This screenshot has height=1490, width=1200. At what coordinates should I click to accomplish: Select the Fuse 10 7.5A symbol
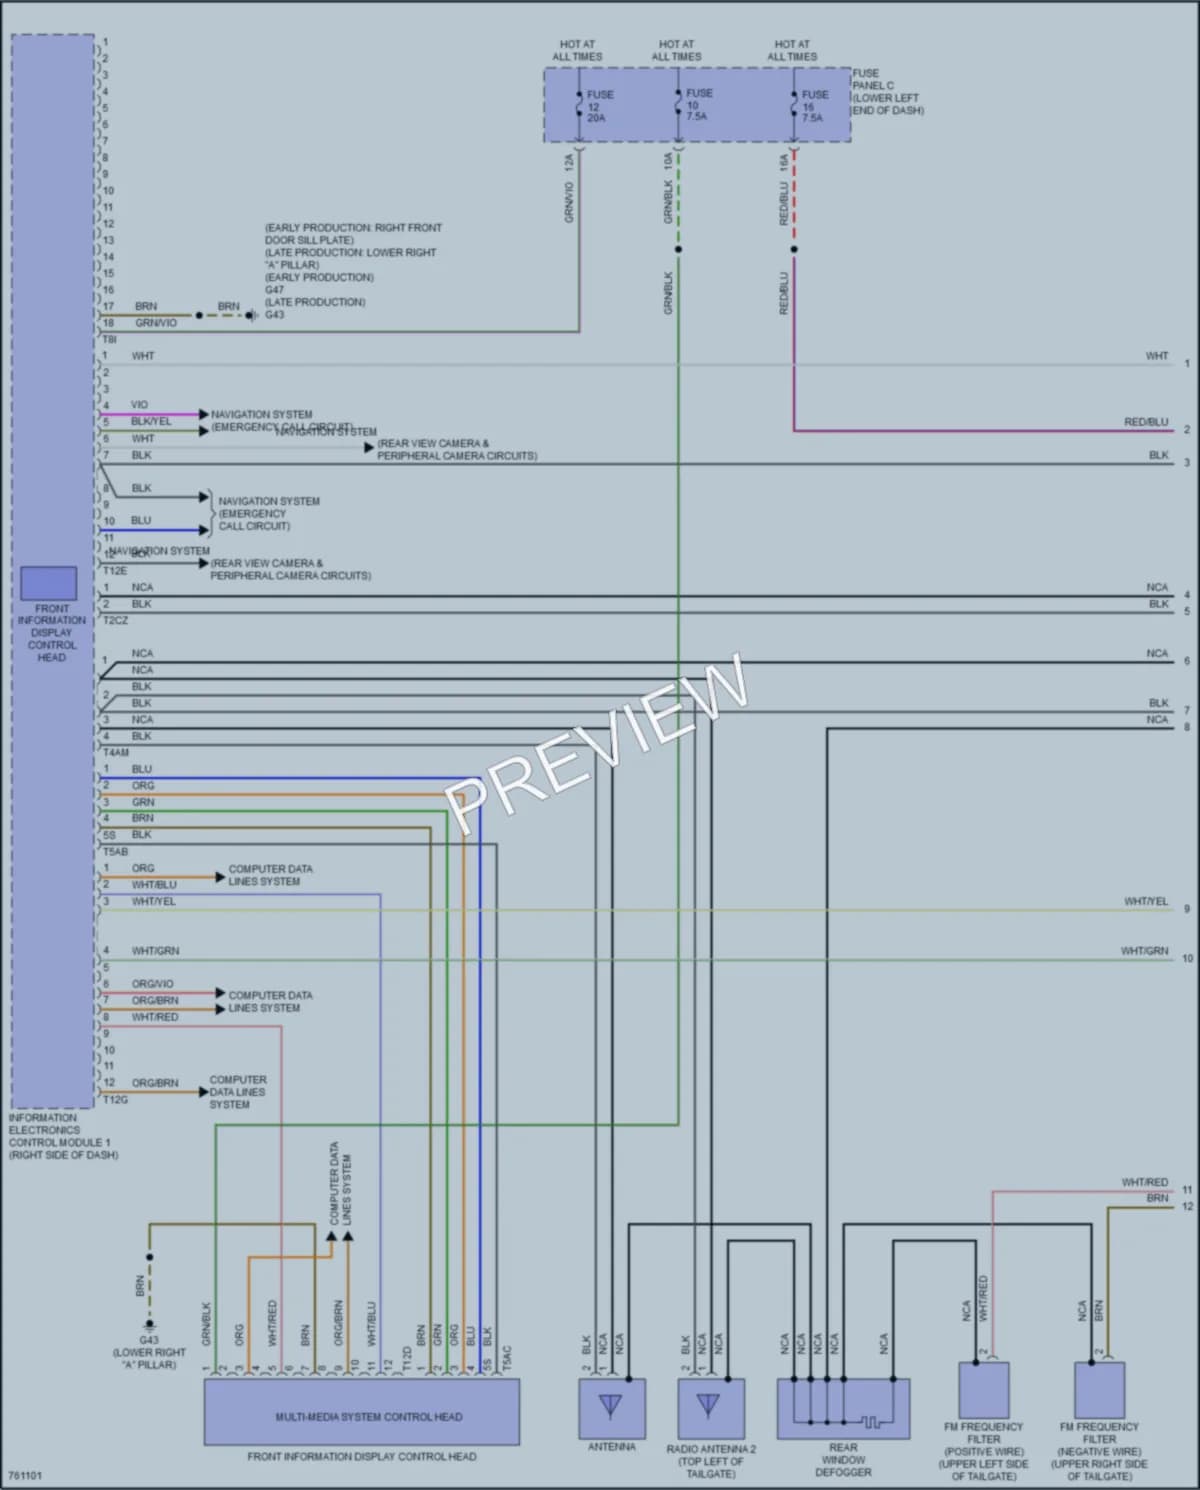click(678, 105)
